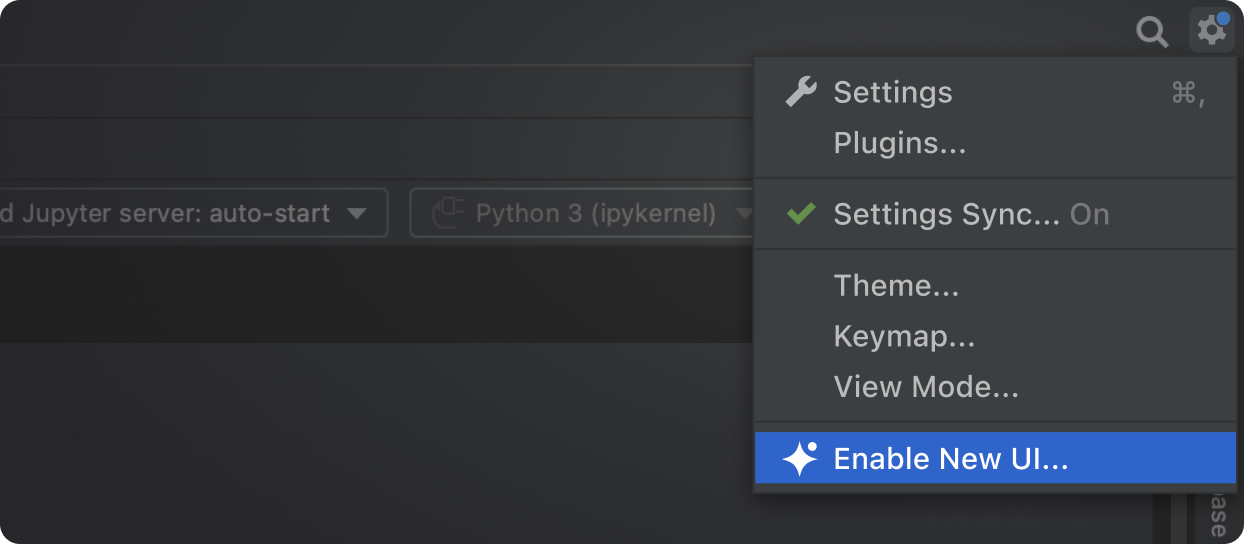The image size is (1244, 544).
Task: Click the green checkmark beside Settings Sync
Action: pos(800,214)
